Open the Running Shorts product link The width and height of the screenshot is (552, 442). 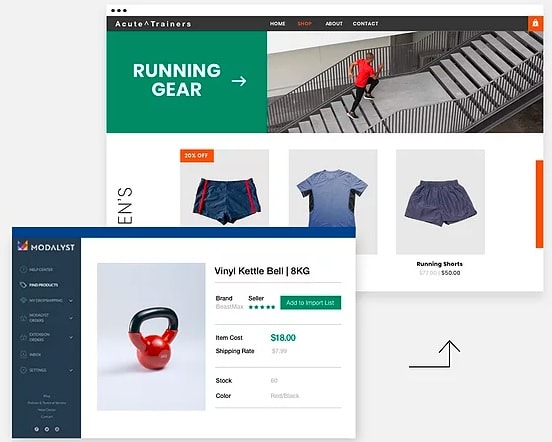(439, 264)
